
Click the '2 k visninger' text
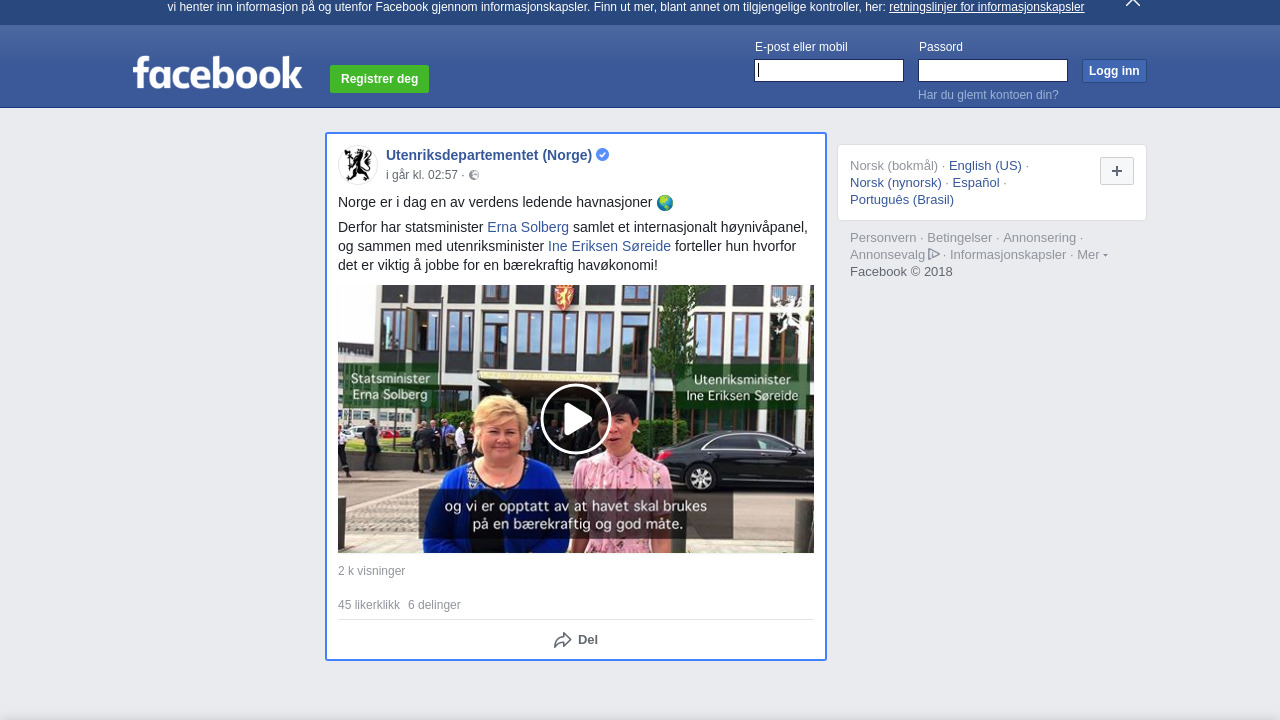(x=372, y=571)
